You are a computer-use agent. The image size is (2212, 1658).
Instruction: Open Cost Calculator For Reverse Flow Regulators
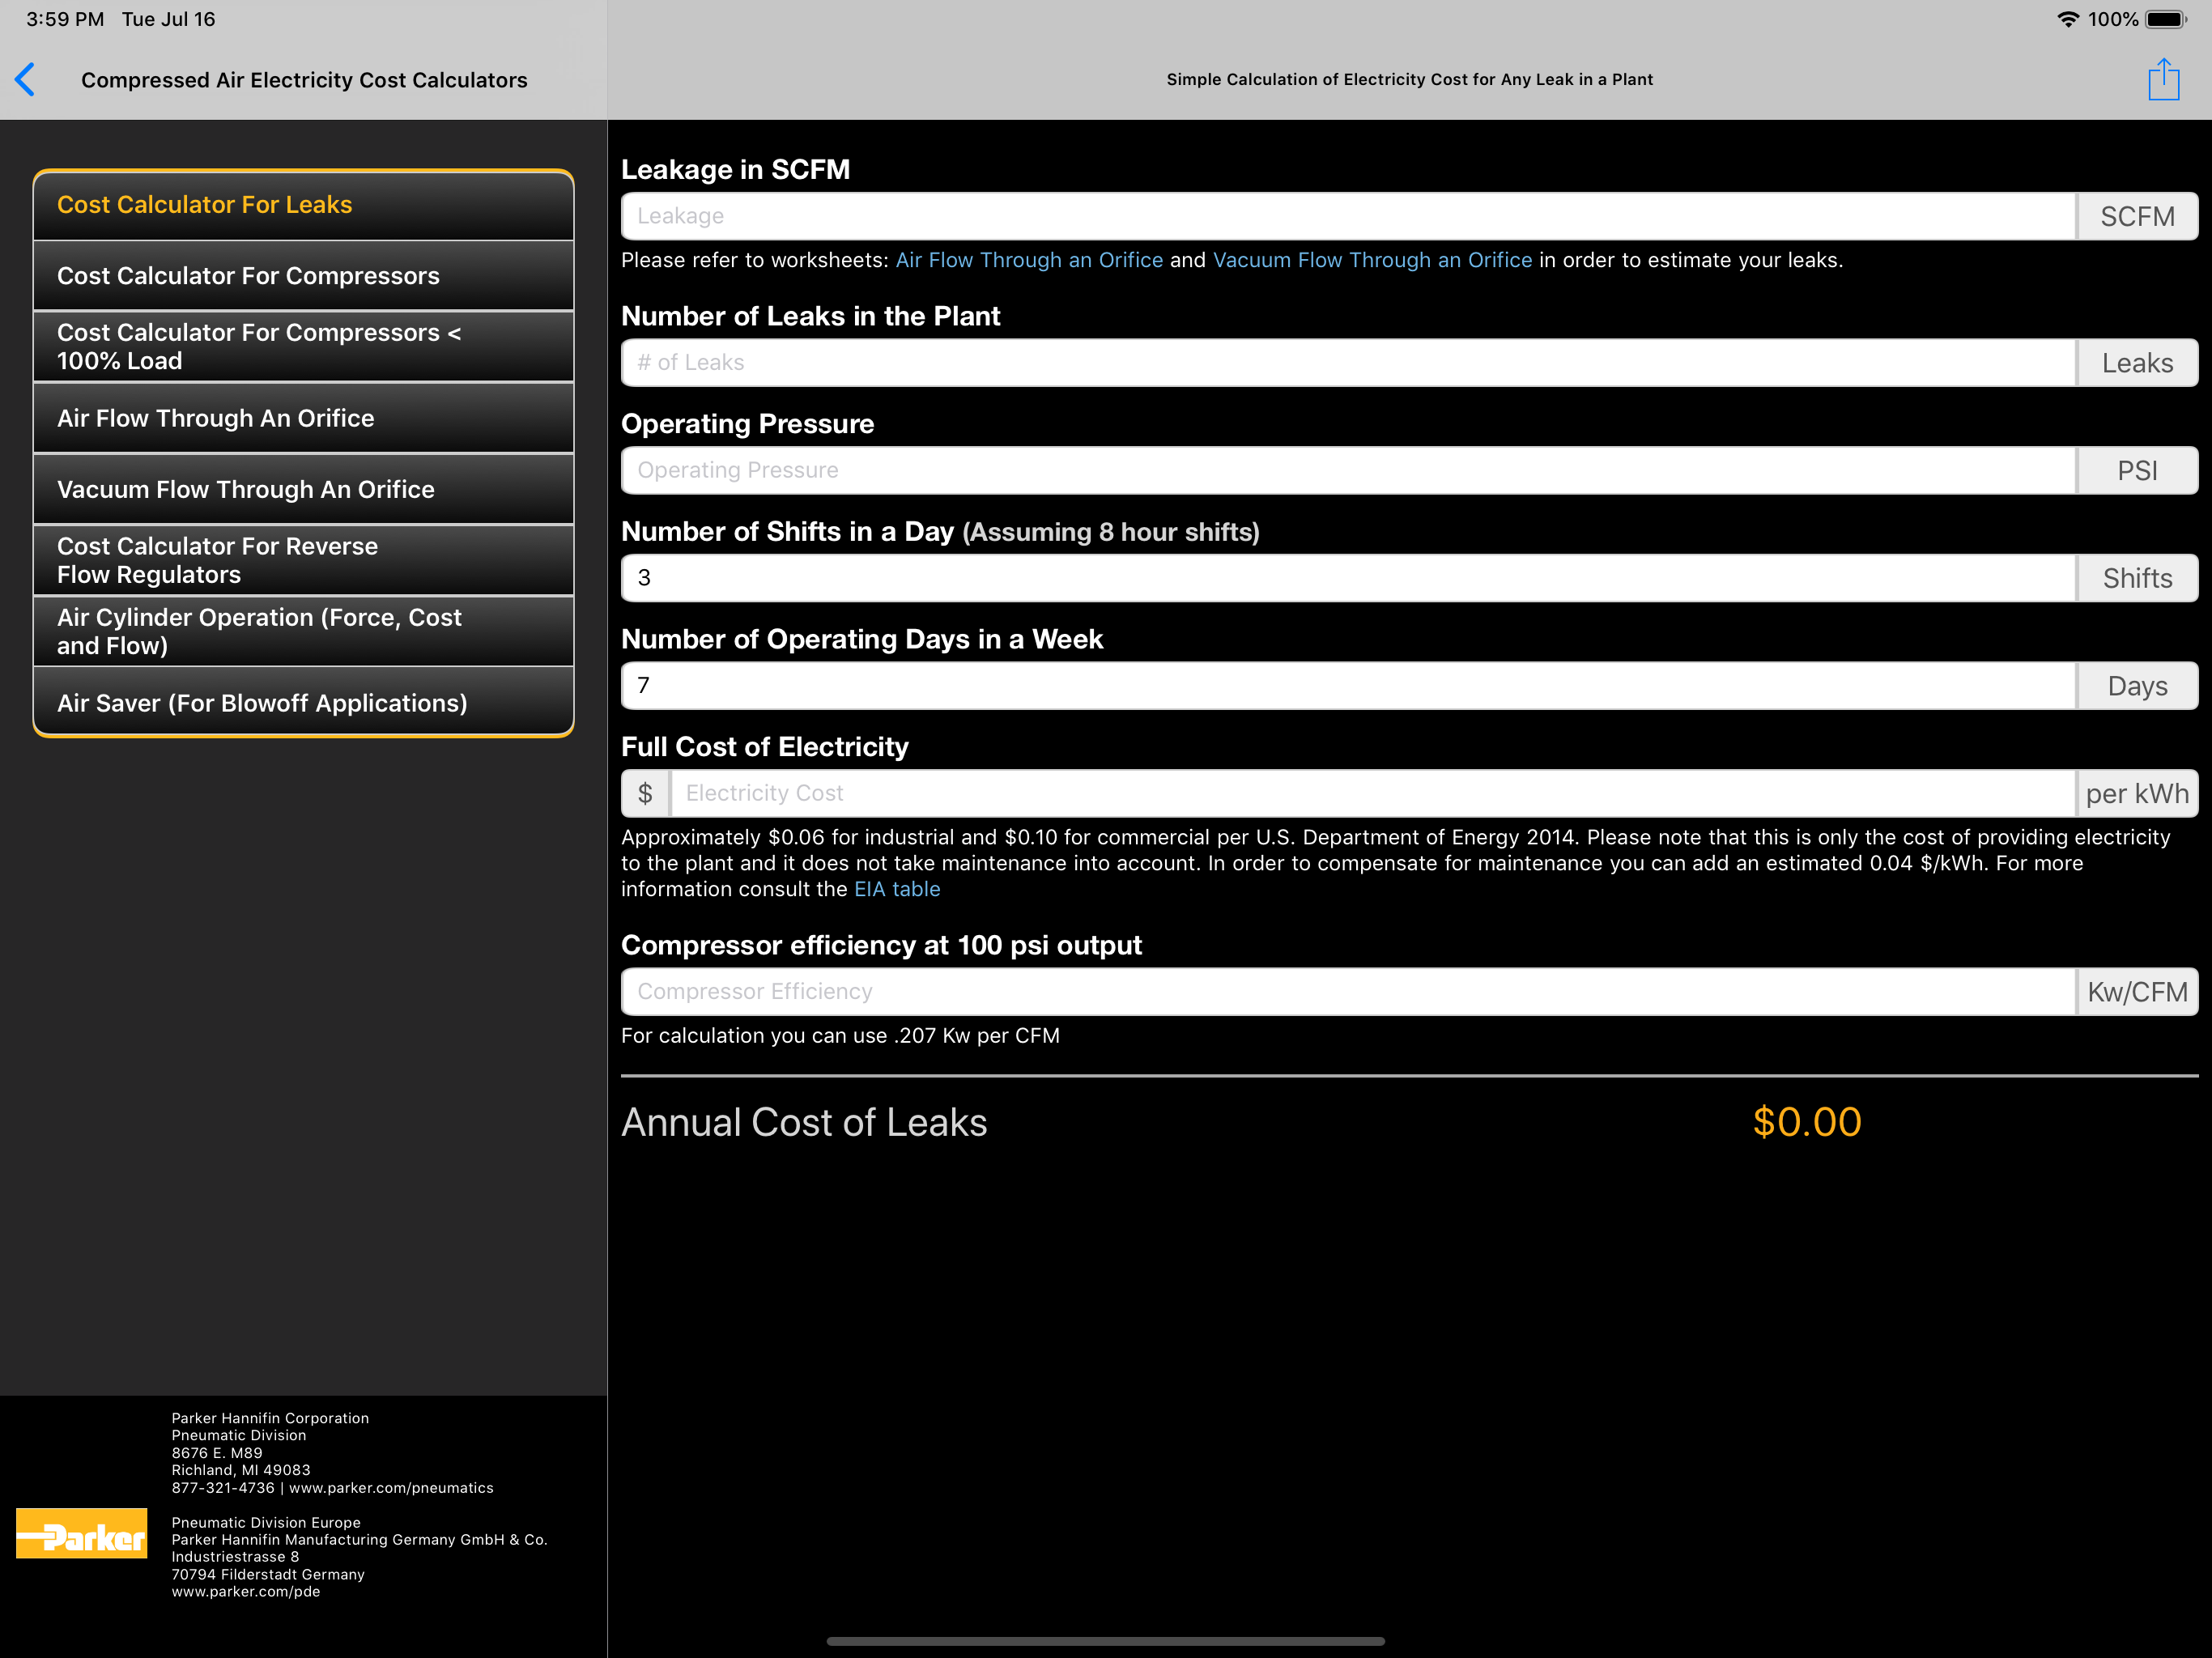303,560
